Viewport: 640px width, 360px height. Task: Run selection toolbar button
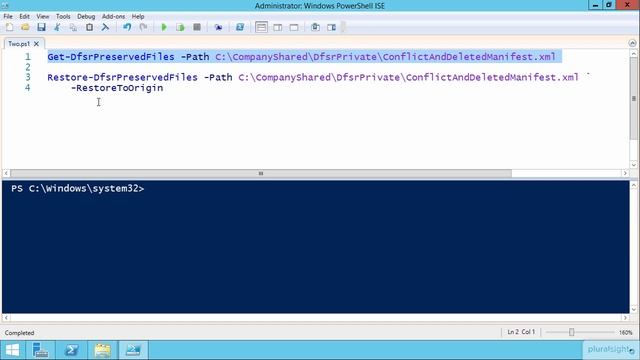[180, 27]
